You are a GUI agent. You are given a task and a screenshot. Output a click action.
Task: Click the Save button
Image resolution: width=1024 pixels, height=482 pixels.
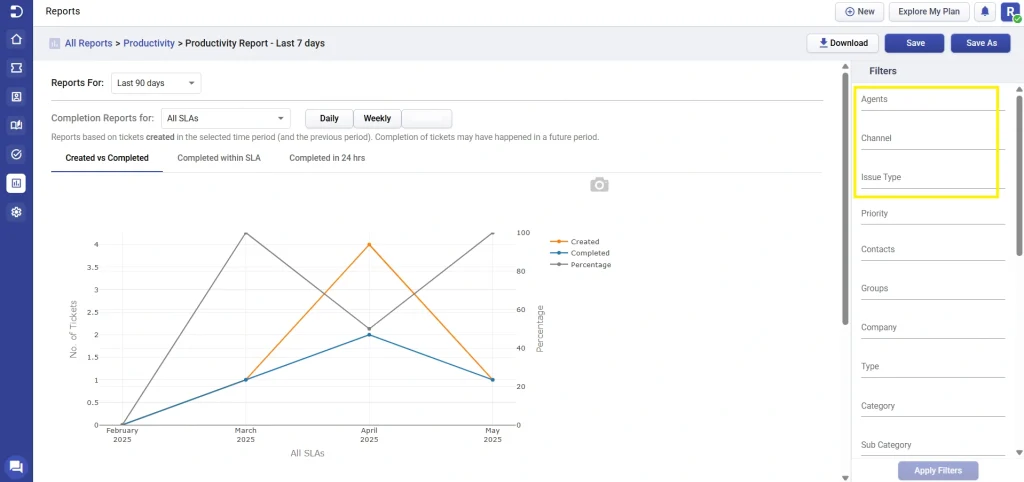(x=915, y=43)
